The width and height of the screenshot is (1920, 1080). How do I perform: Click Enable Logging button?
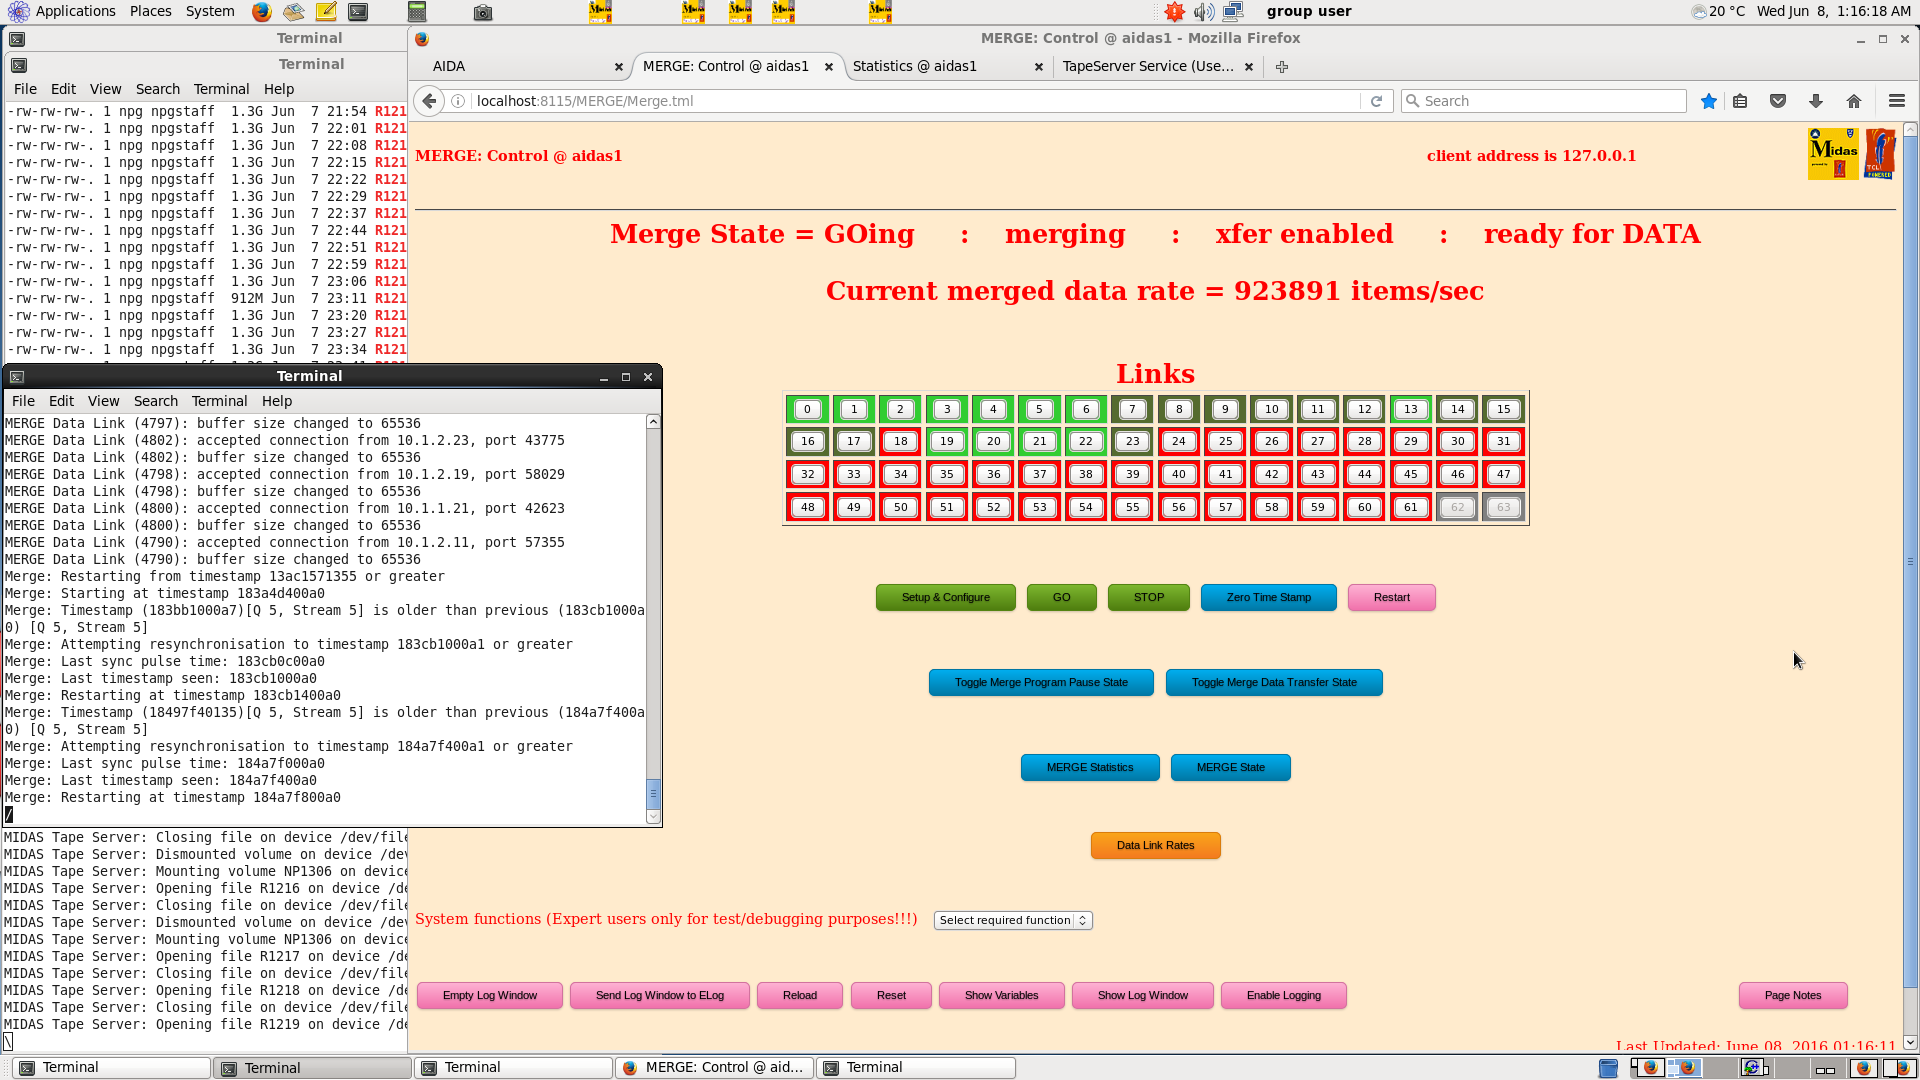click(x=1284, y=995)
